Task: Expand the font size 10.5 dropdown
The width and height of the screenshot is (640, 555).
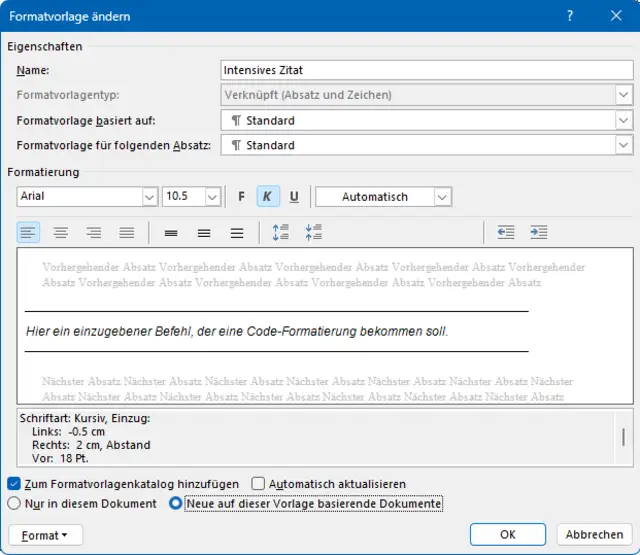Action: [211, 197]
